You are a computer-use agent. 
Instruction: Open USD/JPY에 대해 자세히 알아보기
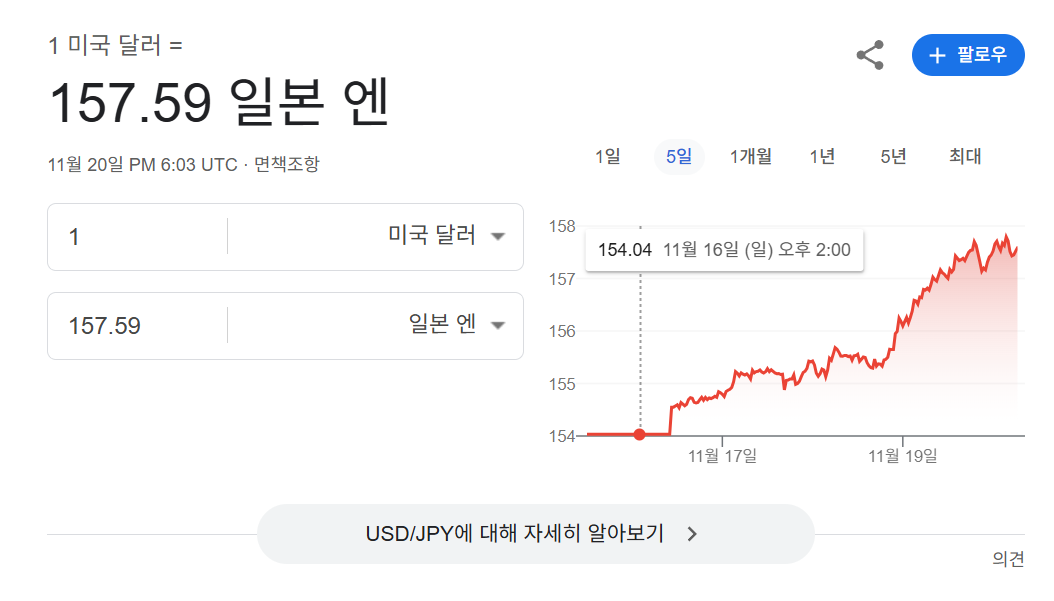coord(515,534)
